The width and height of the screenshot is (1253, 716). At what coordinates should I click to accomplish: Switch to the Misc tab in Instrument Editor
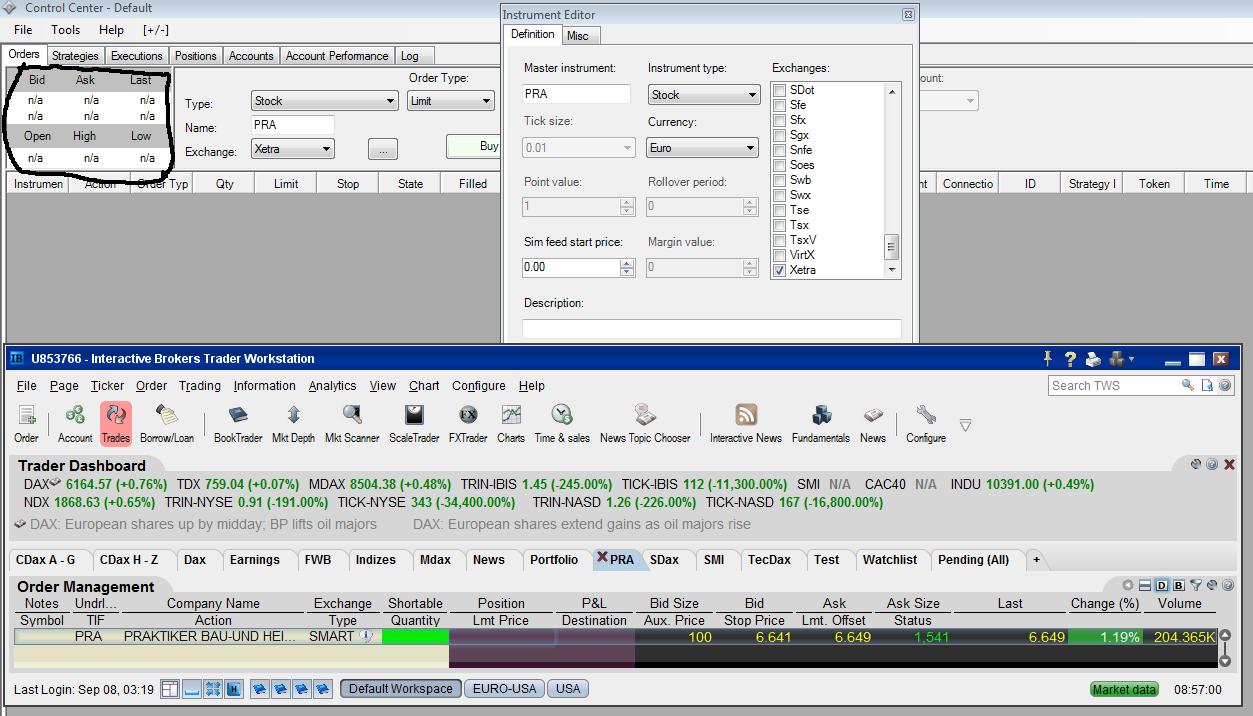point(578,36)
